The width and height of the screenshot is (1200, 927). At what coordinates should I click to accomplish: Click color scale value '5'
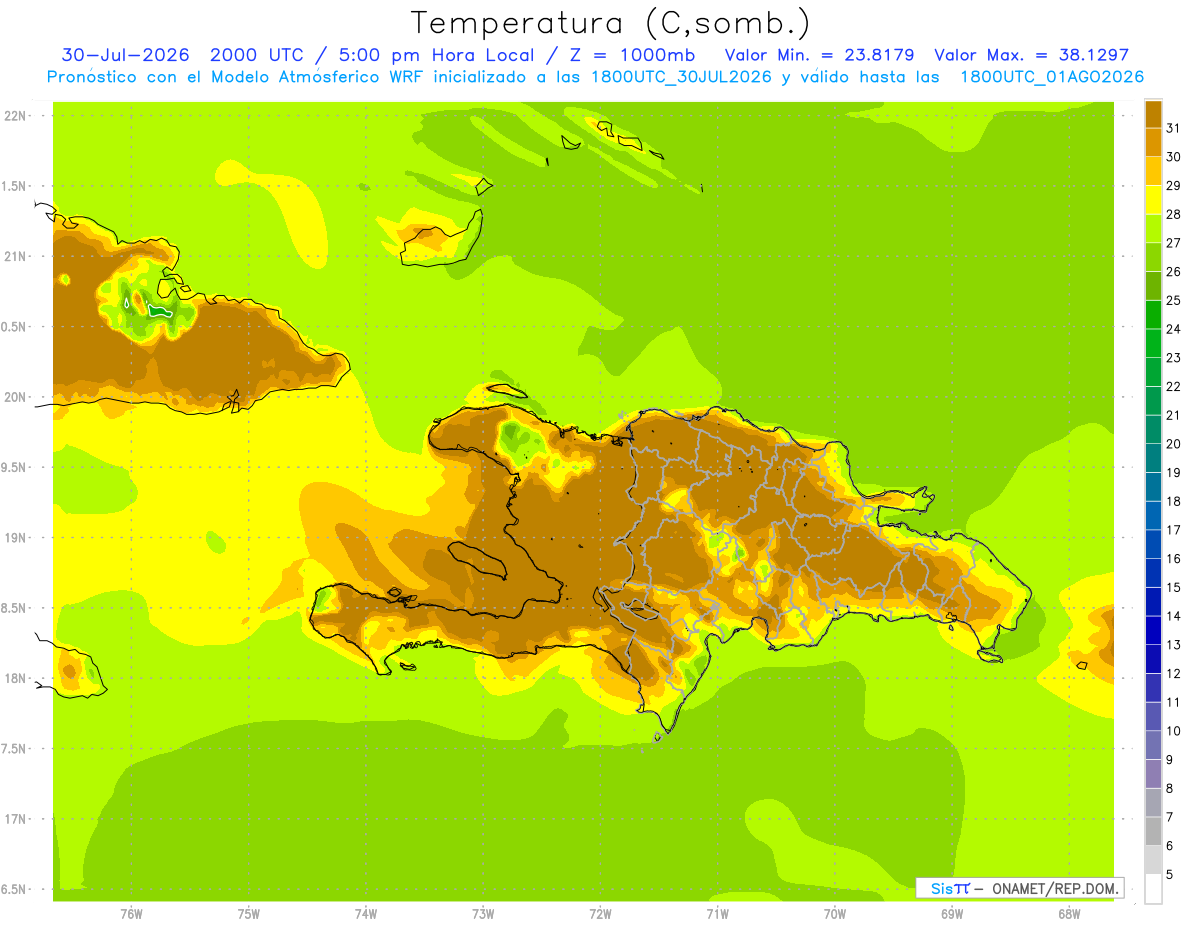point(1170,874)
